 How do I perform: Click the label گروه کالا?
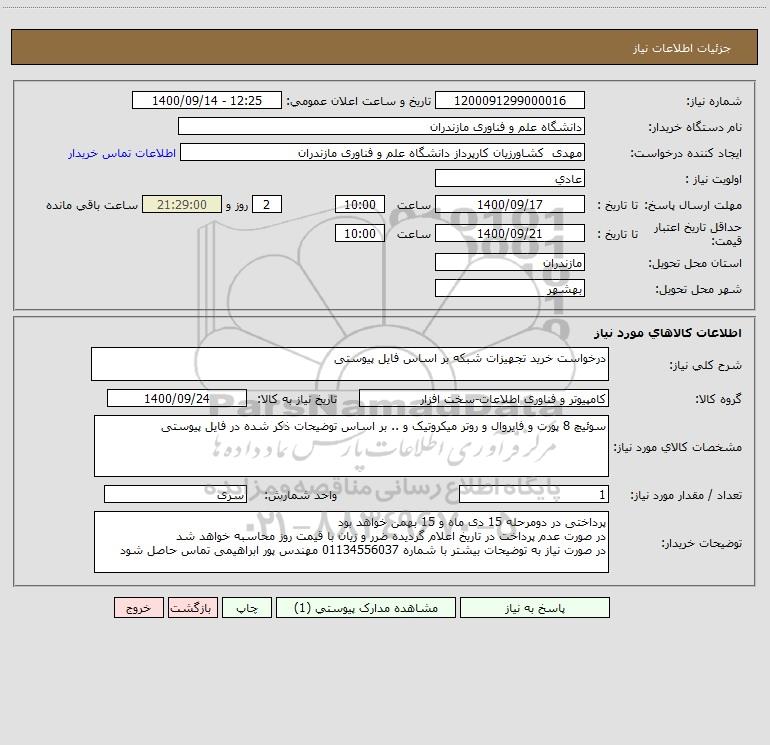[718, 399]
